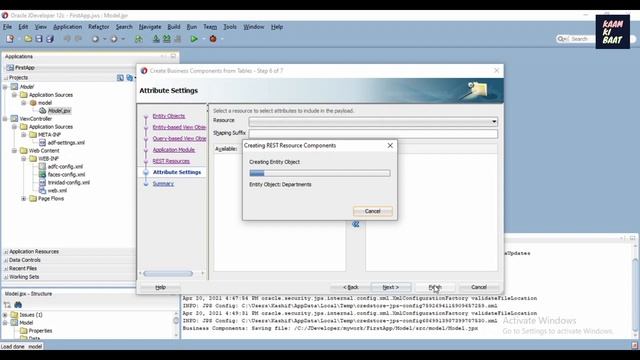The width and height of the screenshot is (640, 360).
Task: Click the wizard steps horizontal scrollbar
Action: click(x=168, y=273)
